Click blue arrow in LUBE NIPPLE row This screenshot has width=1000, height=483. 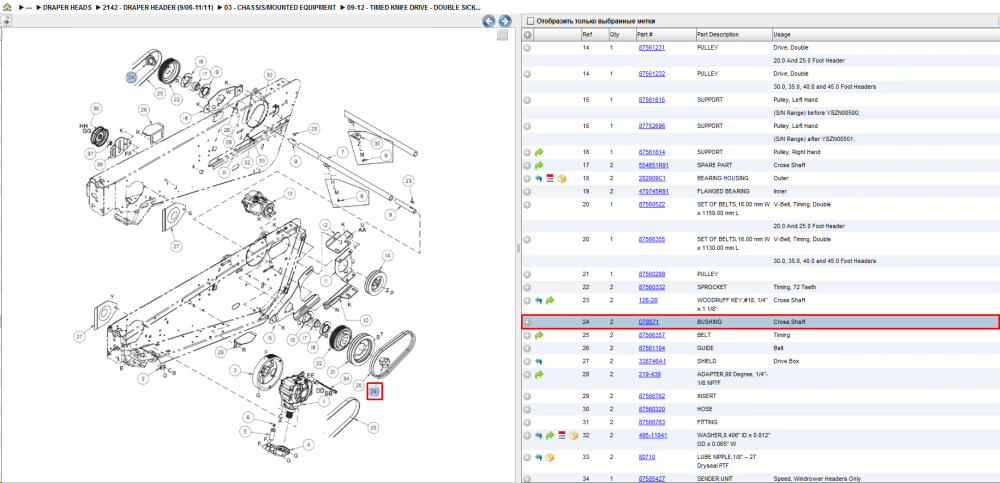tap(539, 457)
